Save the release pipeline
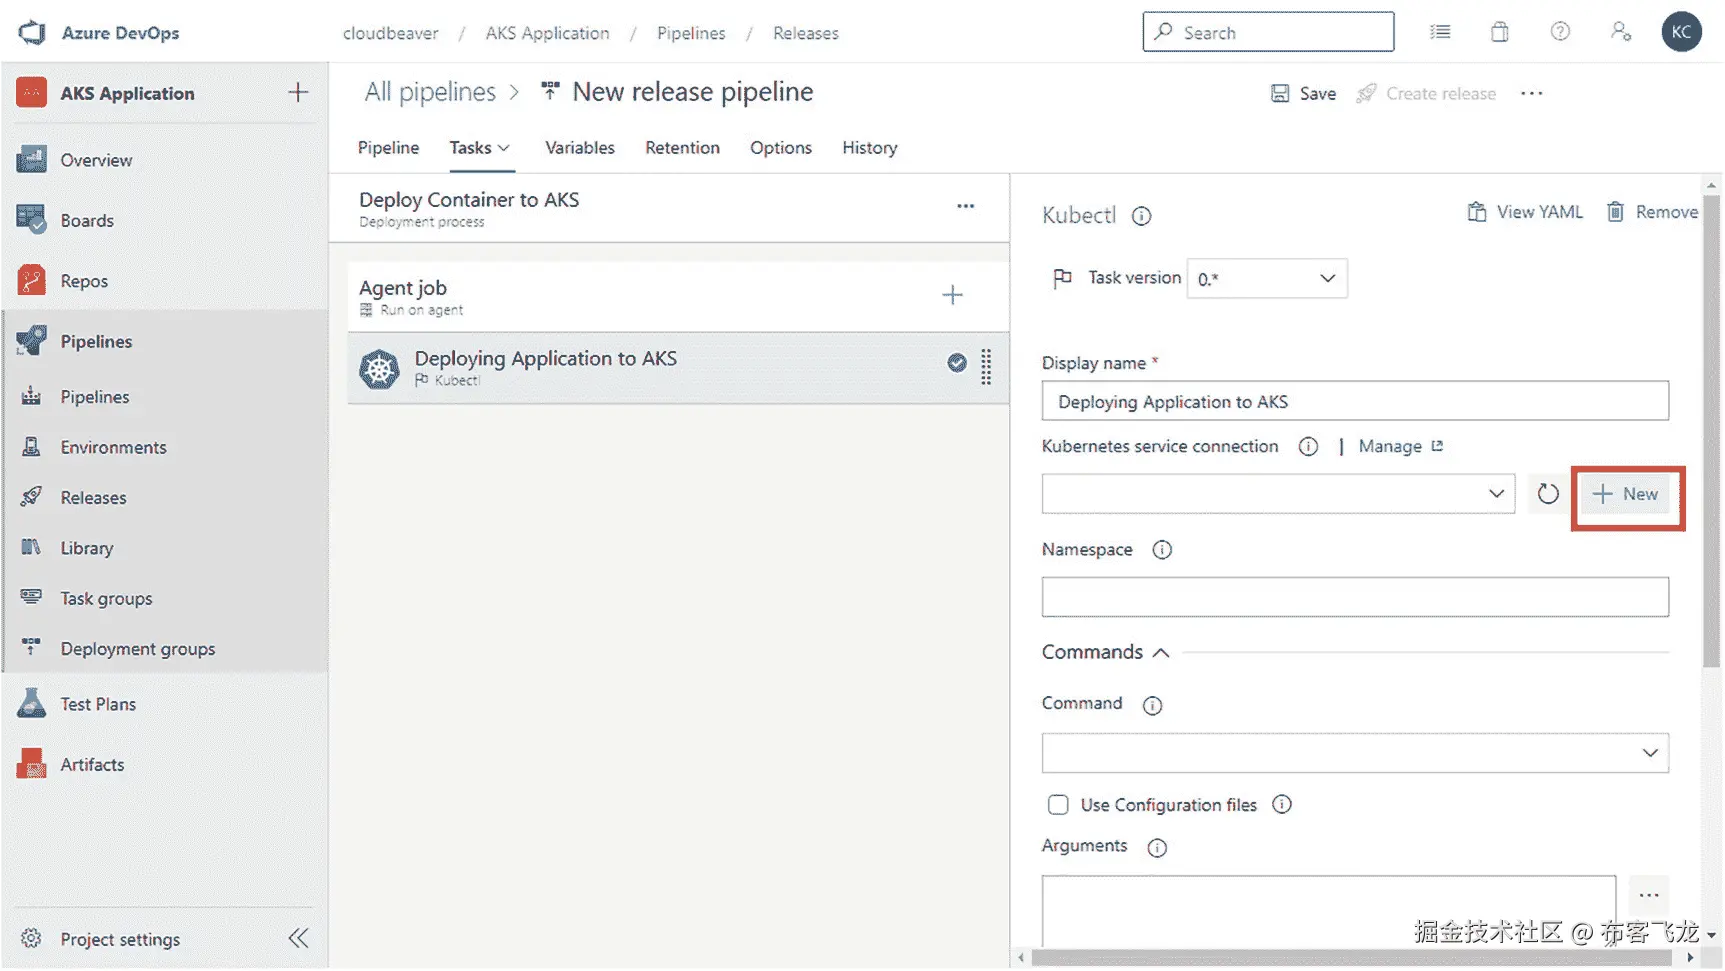The image size is (1725, 971). point(1303,94)
